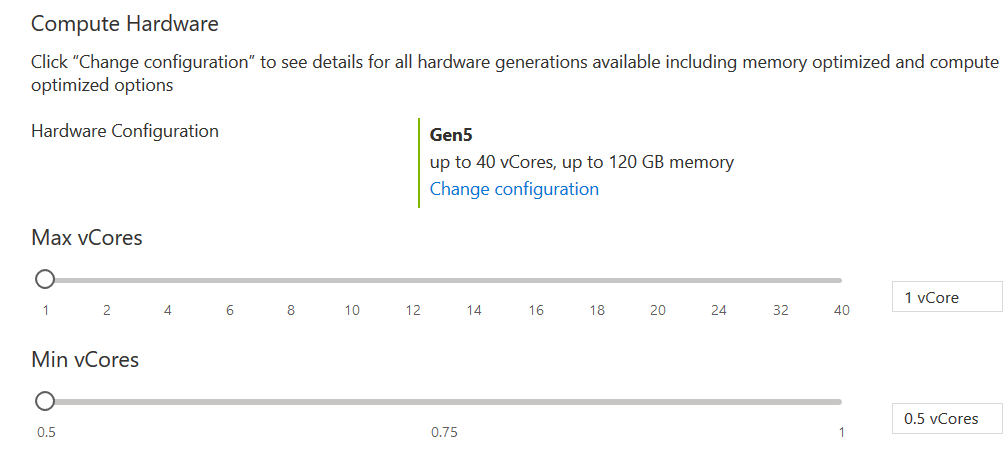1005x455 pixels.
Task: Focus the Min vCores value field showing 0.5 vCores
Action: 946,418
